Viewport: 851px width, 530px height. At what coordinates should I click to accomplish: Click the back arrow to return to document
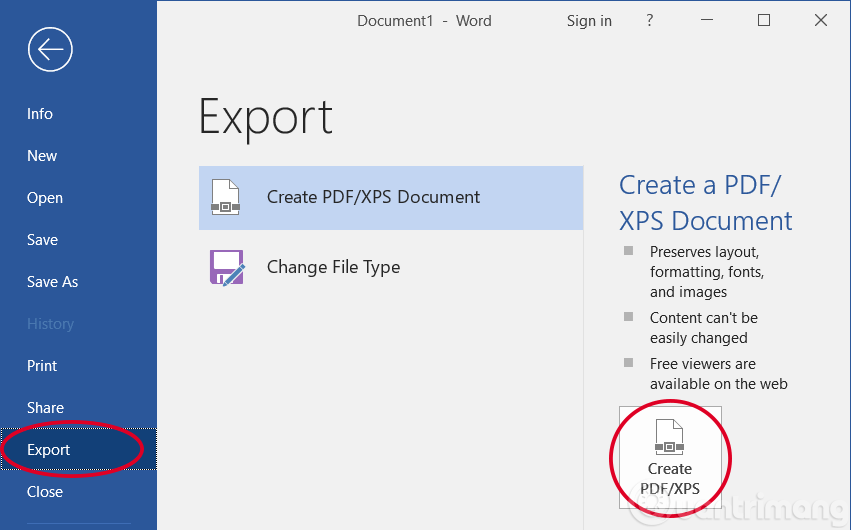(x=50, y=49)
